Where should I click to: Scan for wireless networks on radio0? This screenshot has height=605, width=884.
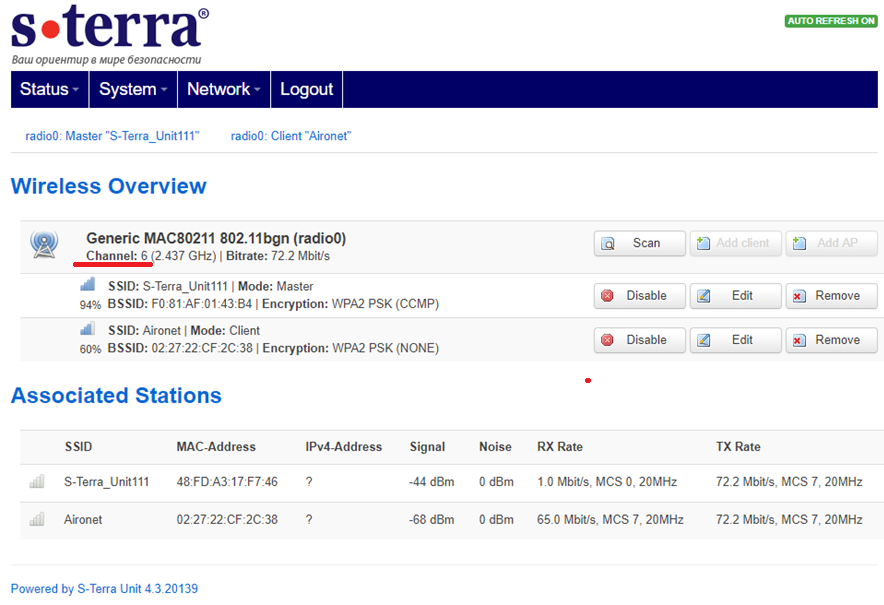pyautogui.click(x=639, y=244)
